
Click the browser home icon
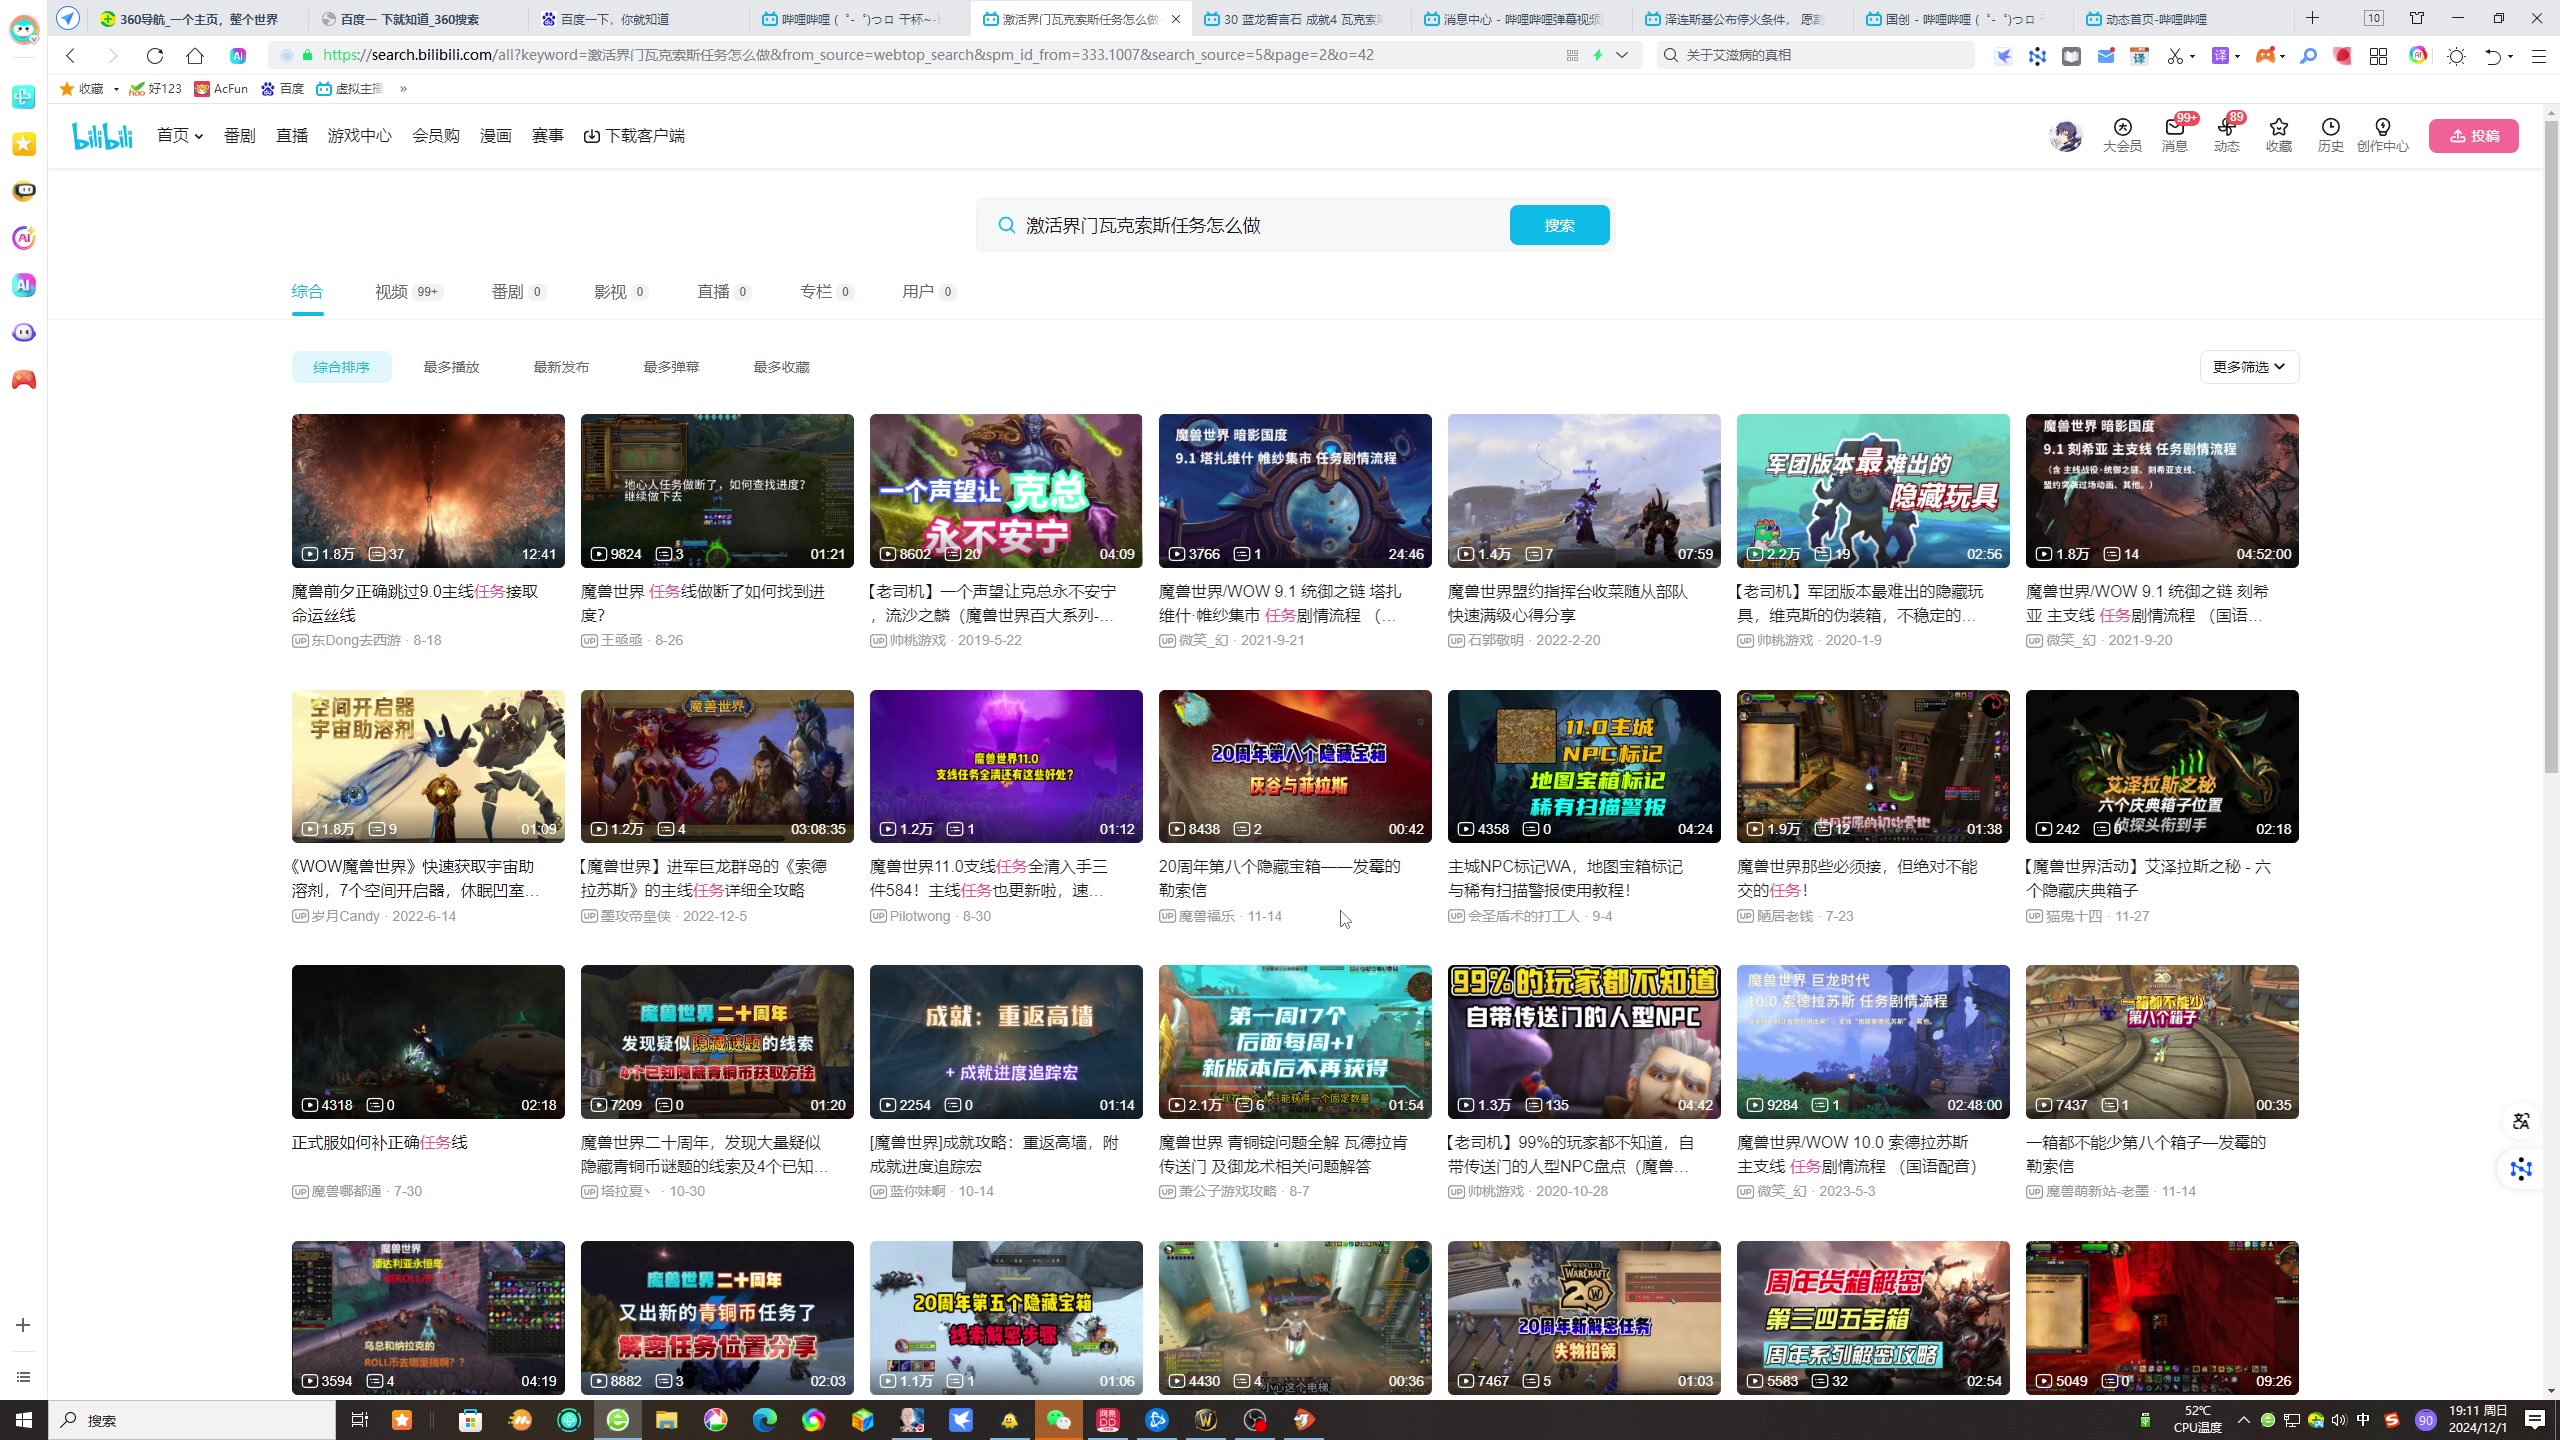pos(195,55)
